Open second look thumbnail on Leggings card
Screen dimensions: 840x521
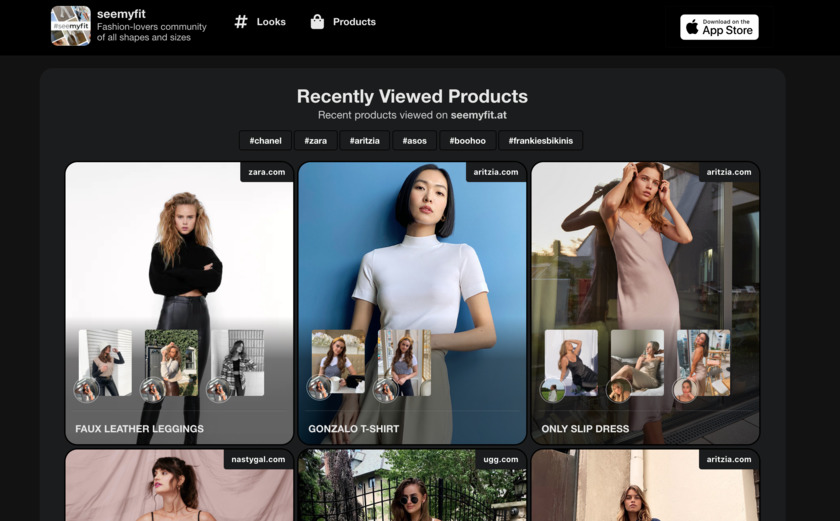tap(171, 363)
